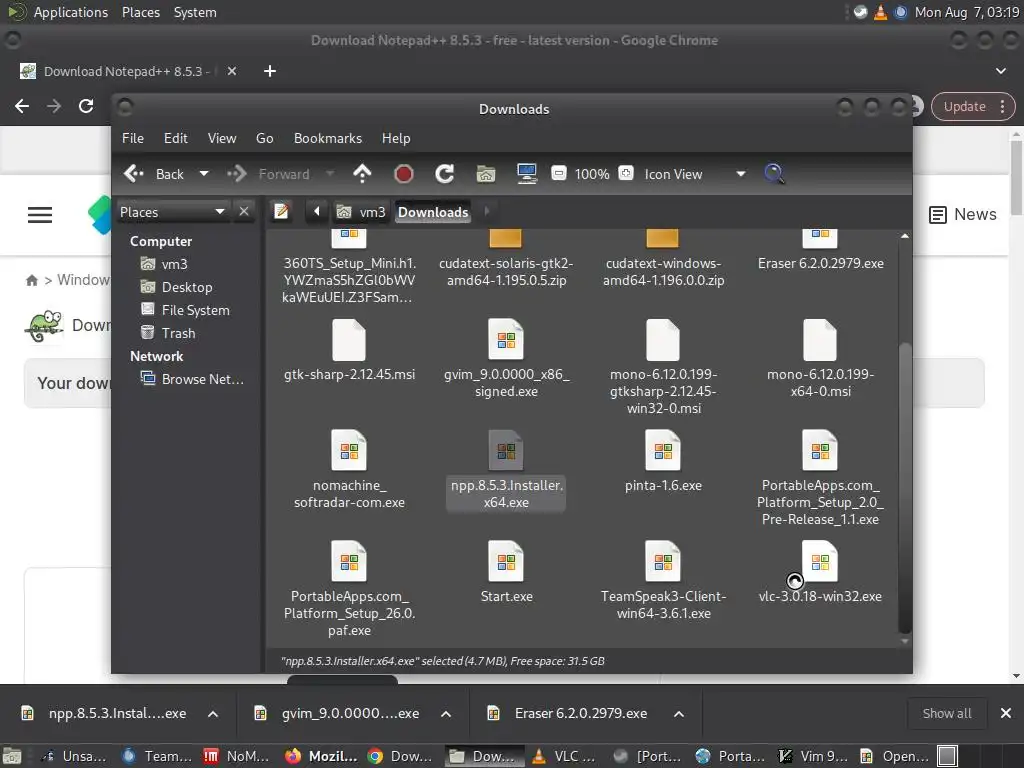Select mono-6.12.0.199-x64-0.msi file icon
The width and height of the screenshot is (1024, 768).
(820, 340)
